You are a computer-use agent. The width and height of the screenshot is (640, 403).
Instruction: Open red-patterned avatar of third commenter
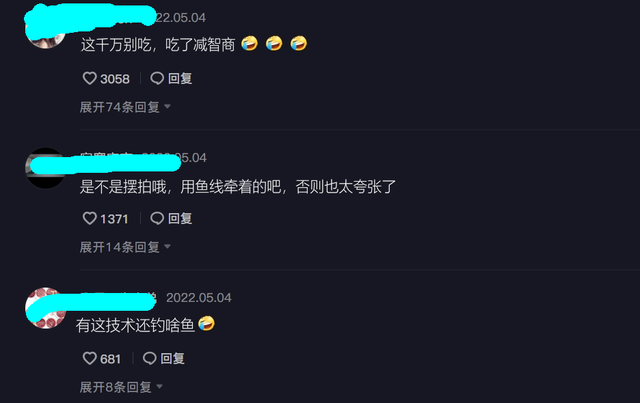(46, 308)
